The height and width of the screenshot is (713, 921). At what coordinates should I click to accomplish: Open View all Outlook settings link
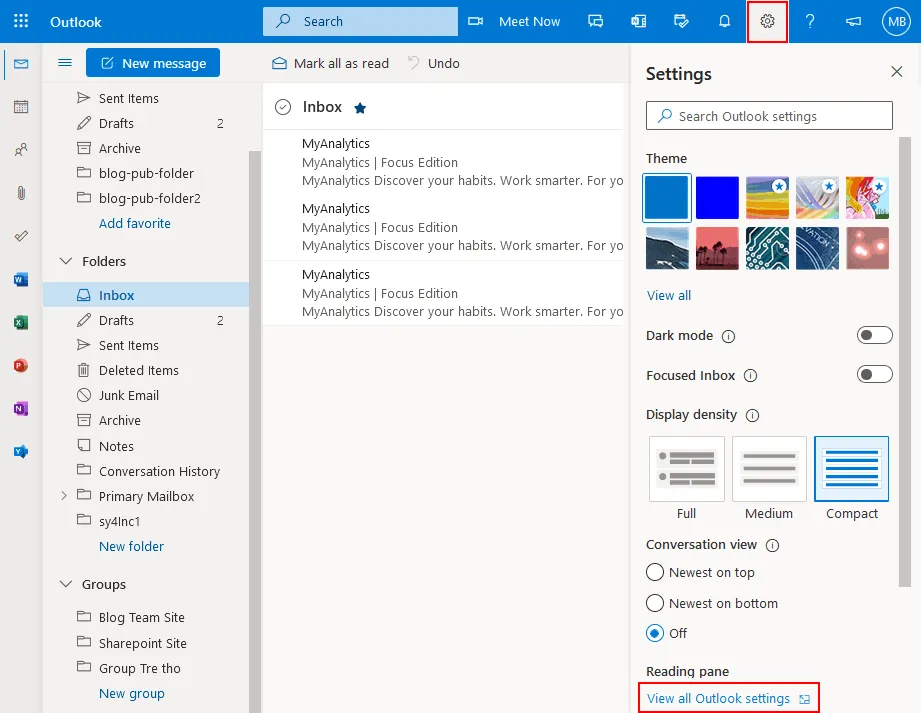pyautogui.click(x=718, y=698)
